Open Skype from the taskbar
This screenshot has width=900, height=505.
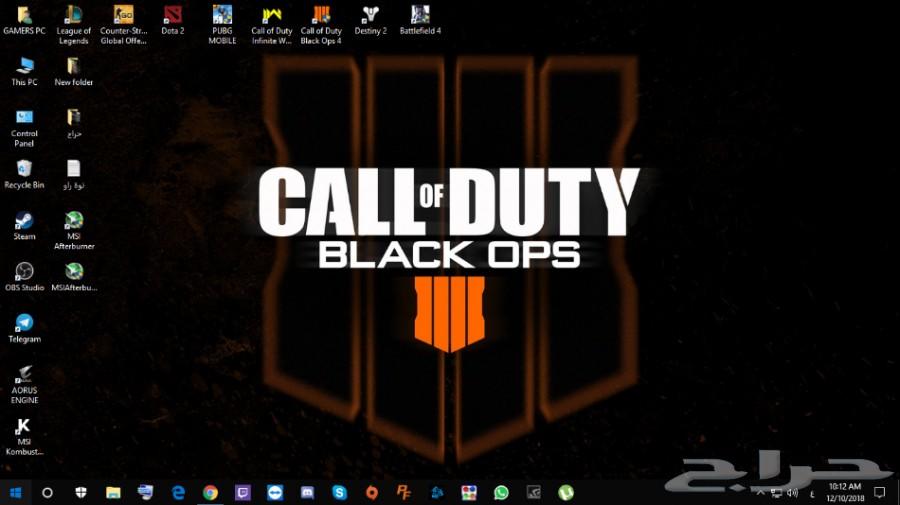coord(339,492)
